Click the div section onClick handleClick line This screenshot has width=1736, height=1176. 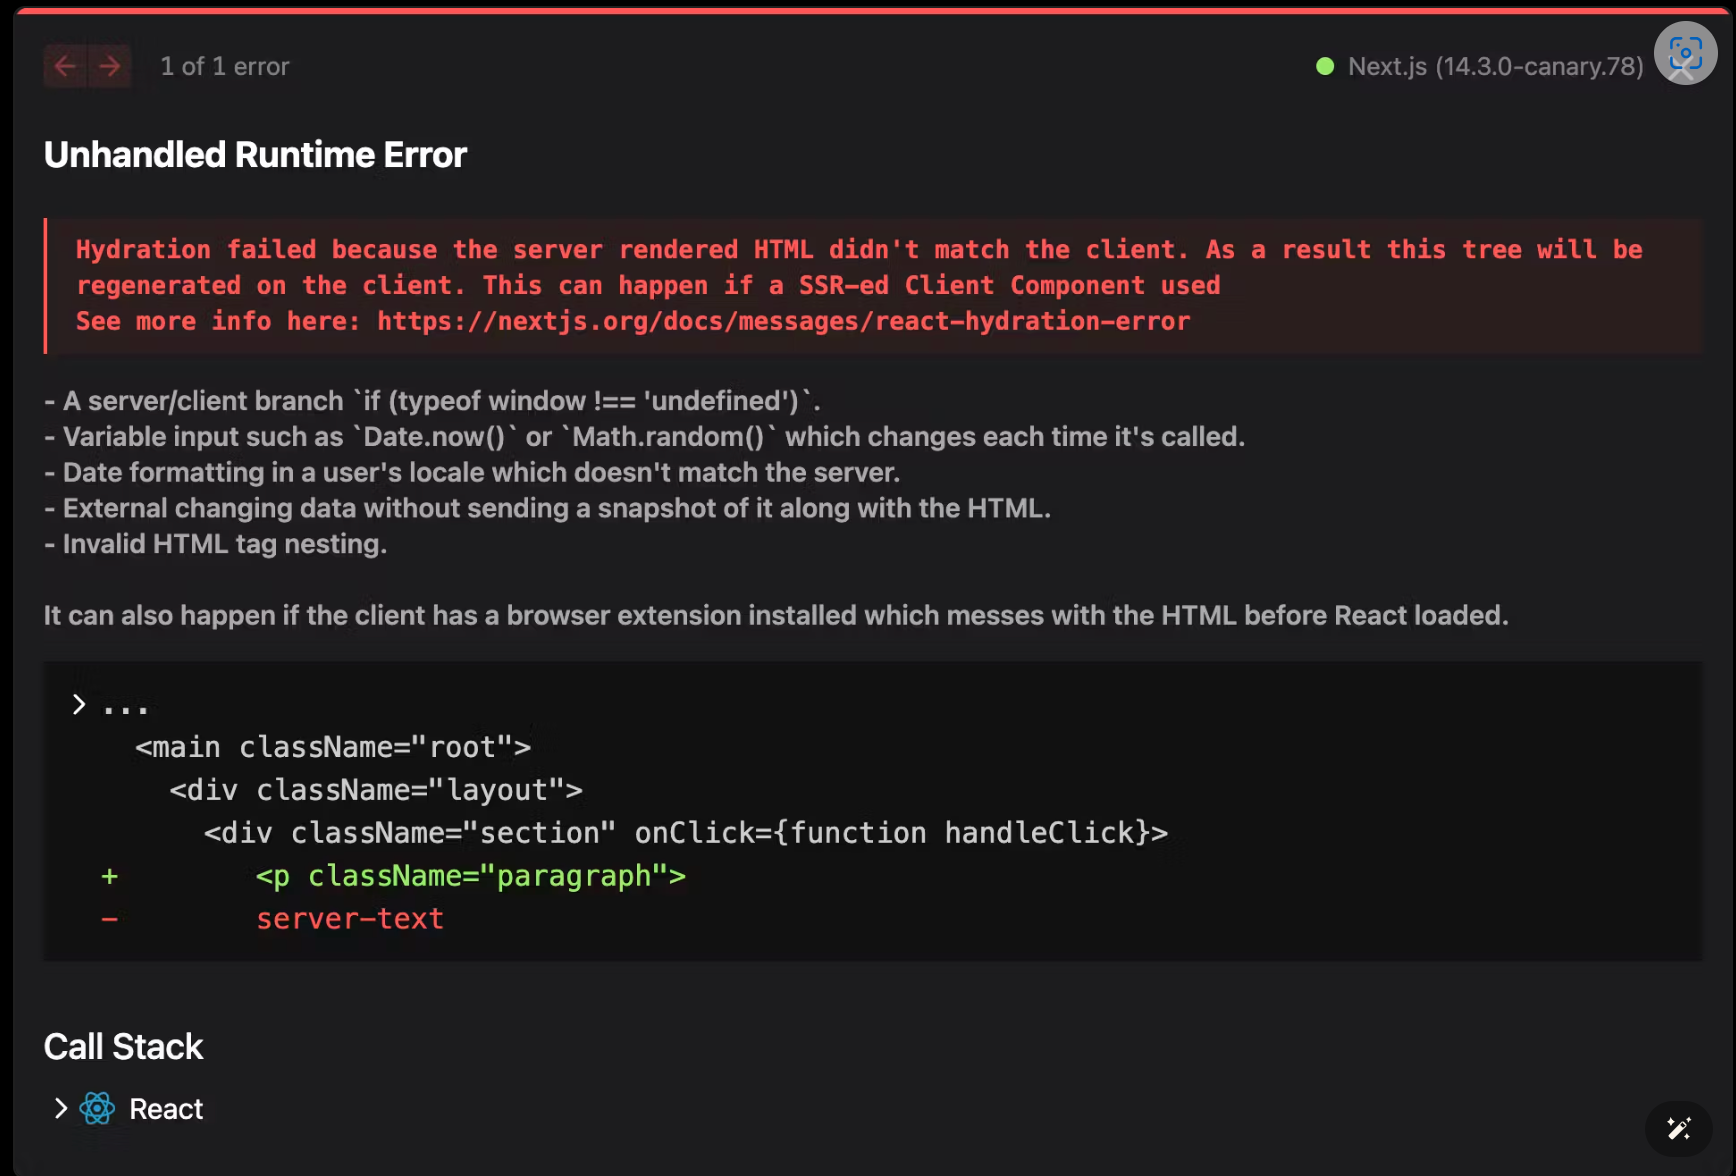(x=686, y=833)
